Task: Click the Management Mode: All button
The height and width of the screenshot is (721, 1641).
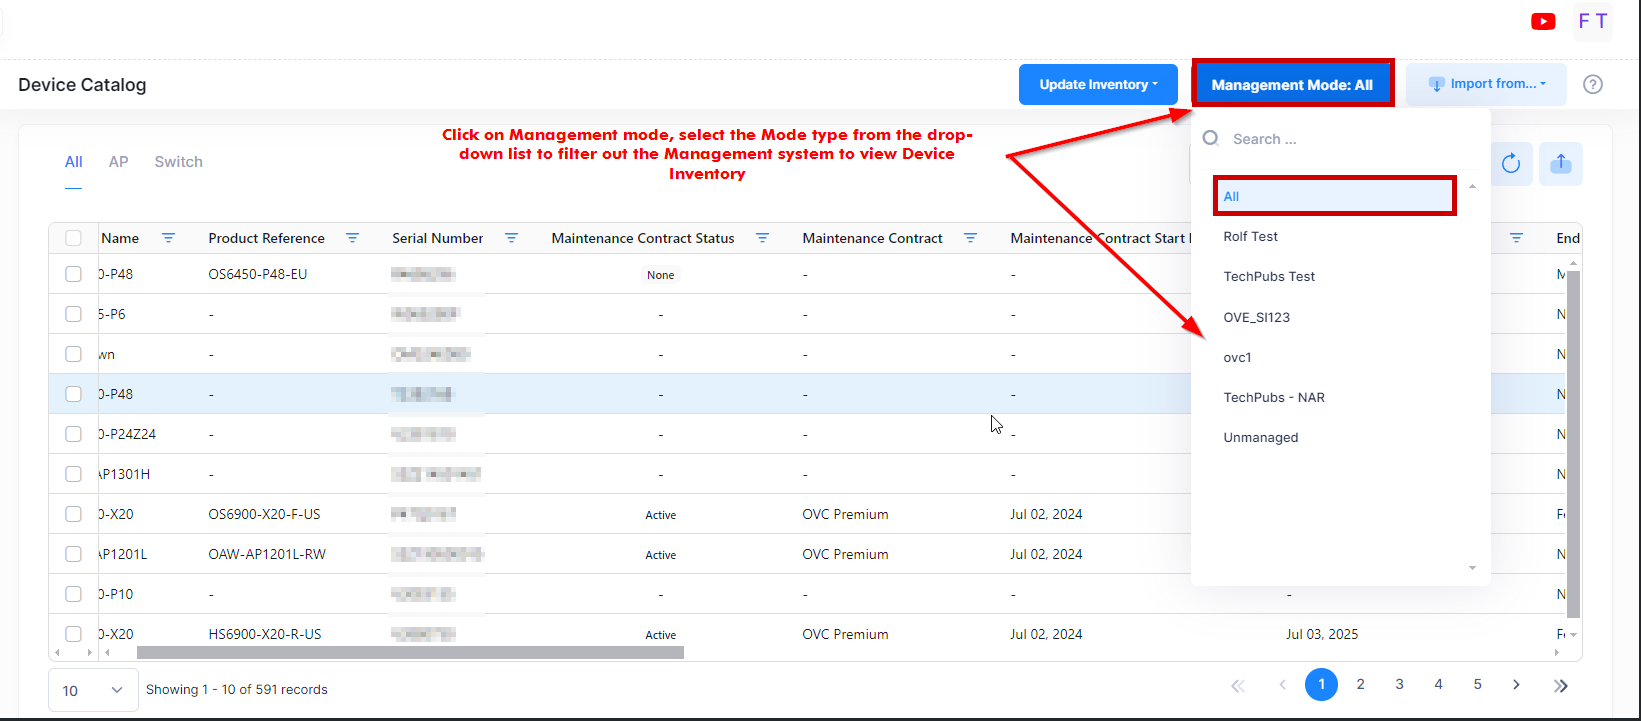Action: (x=1292, y=85)
